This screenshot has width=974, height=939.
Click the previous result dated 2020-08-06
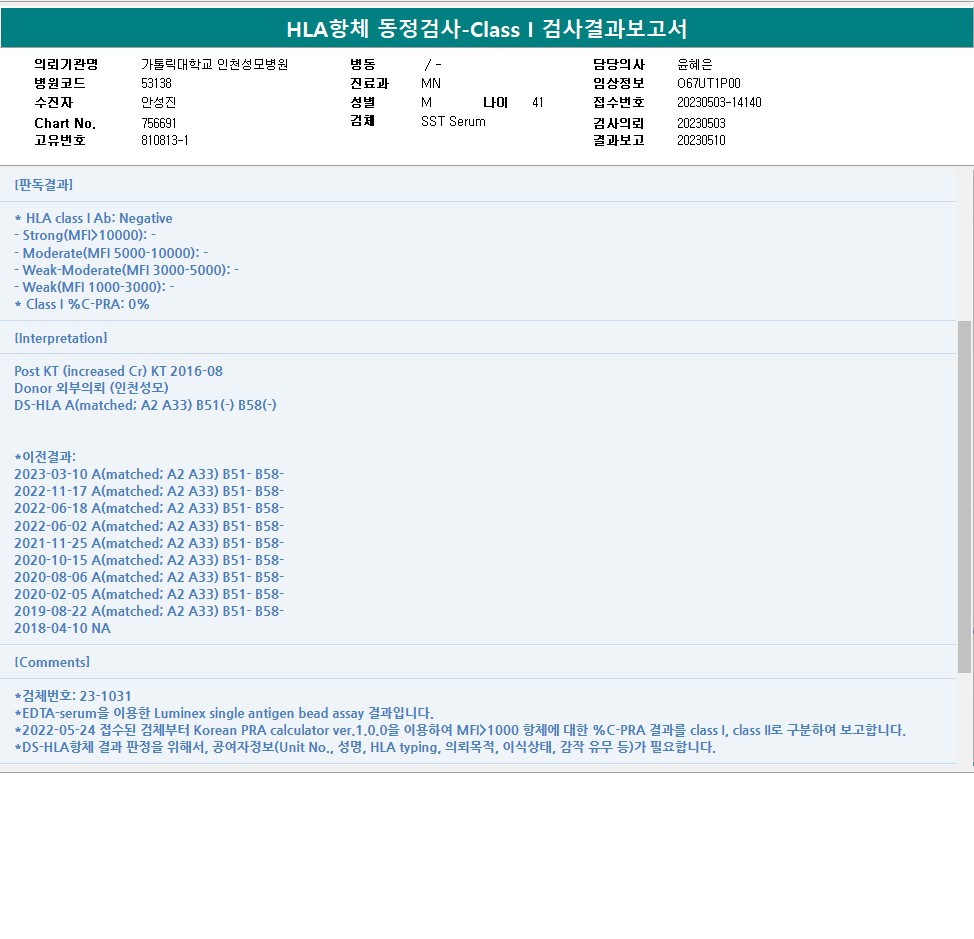[149, 577]
